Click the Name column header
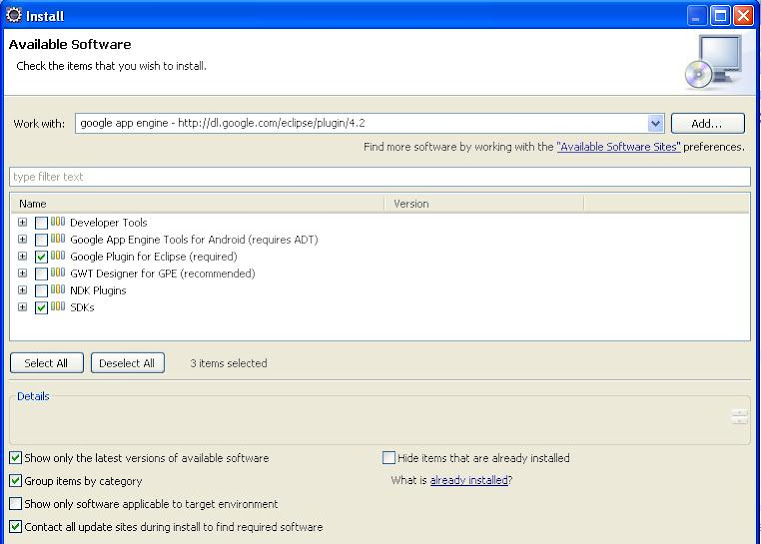Viewport: 761px width, 544px height. (198, 204)
